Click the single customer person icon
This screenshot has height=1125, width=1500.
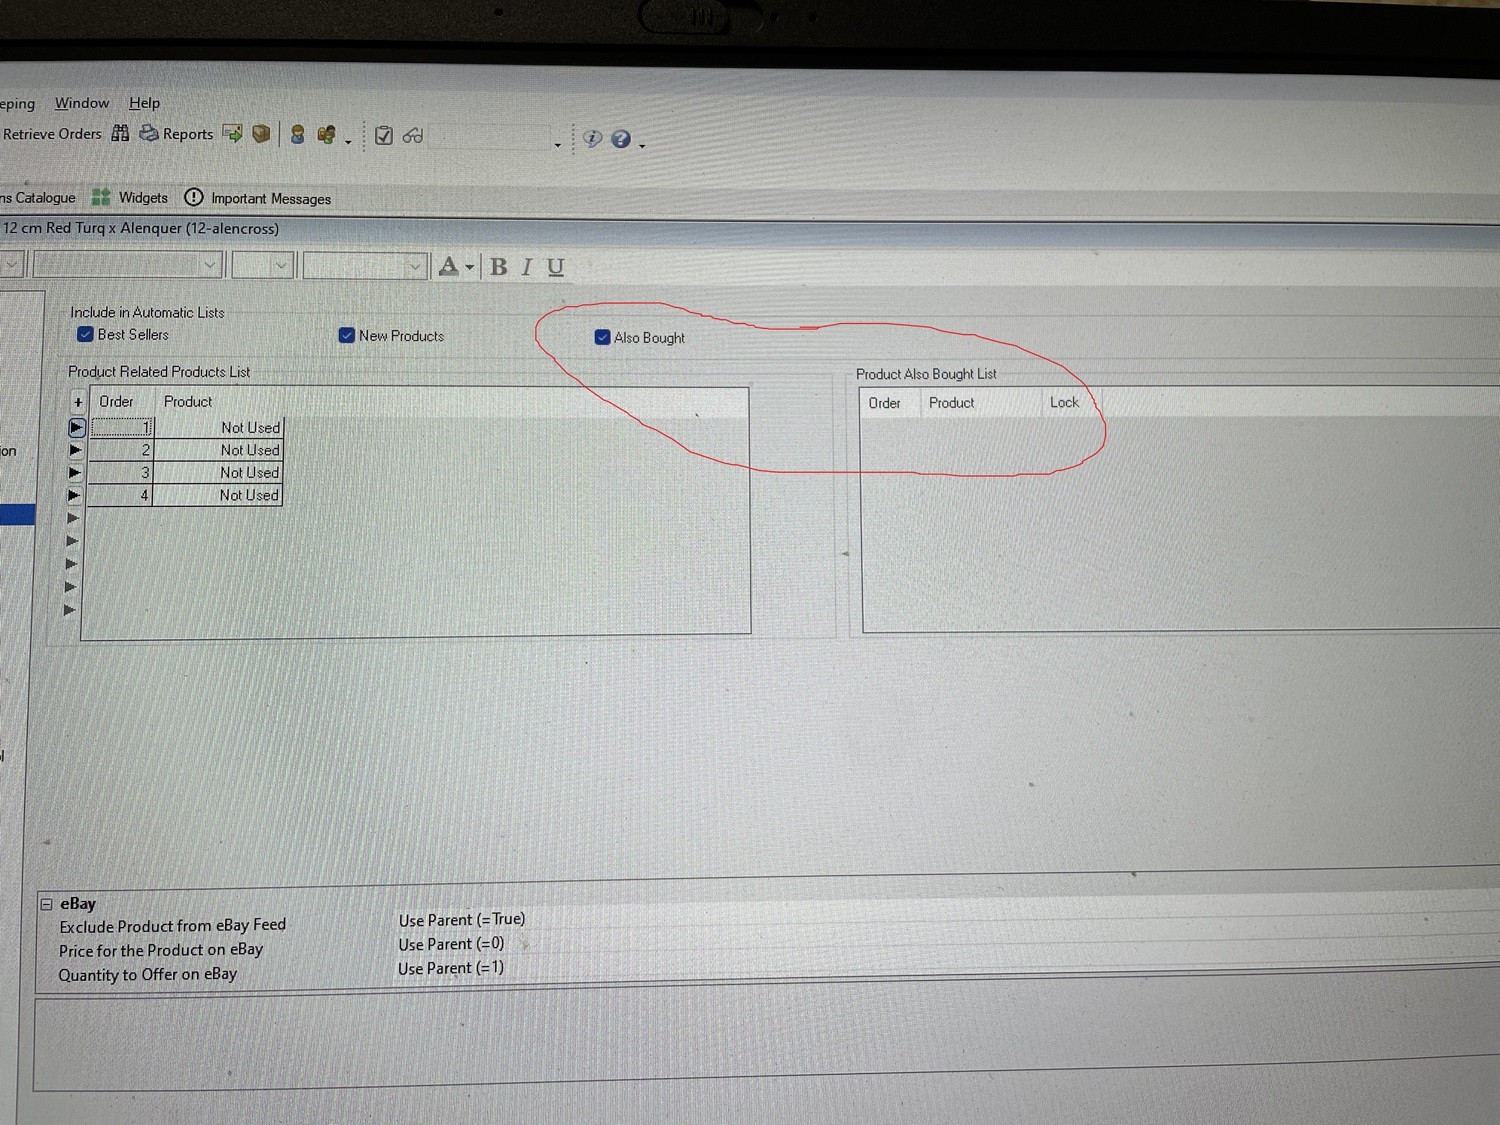coord(297,135)
